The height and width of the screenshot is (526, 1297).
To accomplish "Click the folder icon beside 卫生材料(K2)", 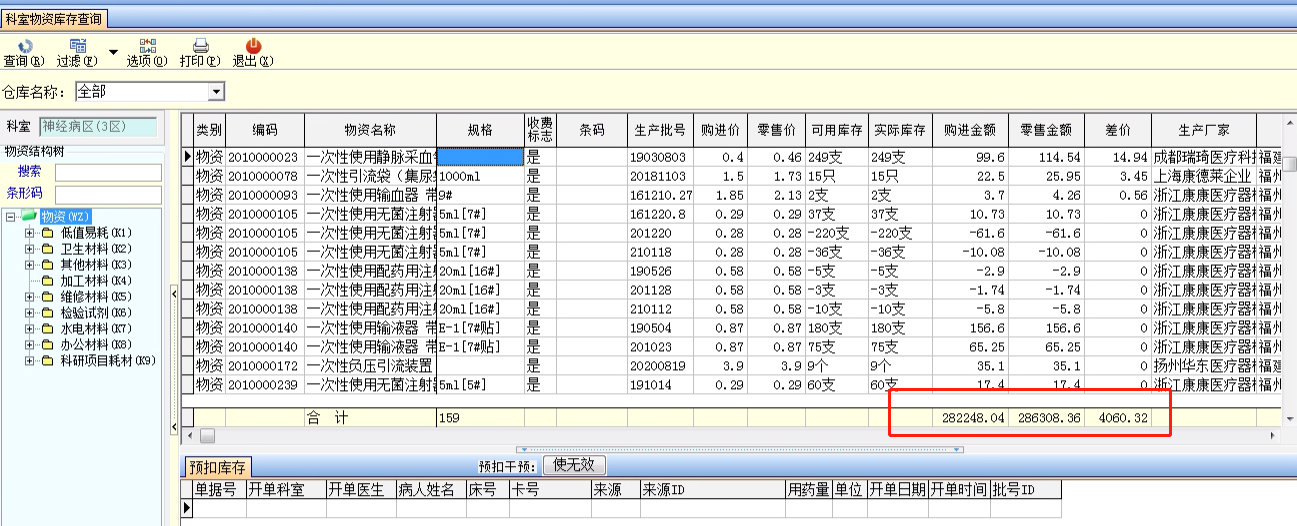I will [x=47, y=249].
